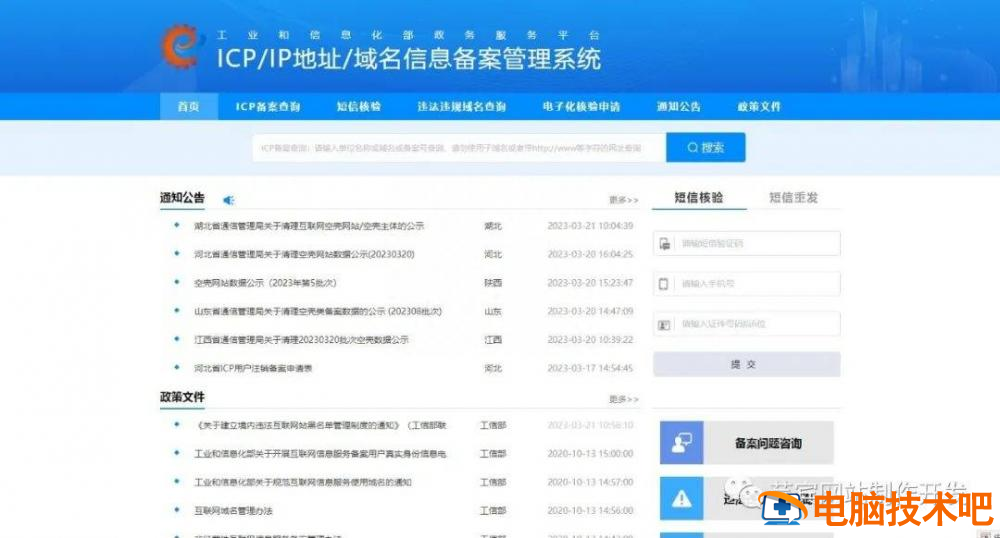
Task: Open 空壳网站数据公示（2023年第5批次）notice
Action: 265,283
